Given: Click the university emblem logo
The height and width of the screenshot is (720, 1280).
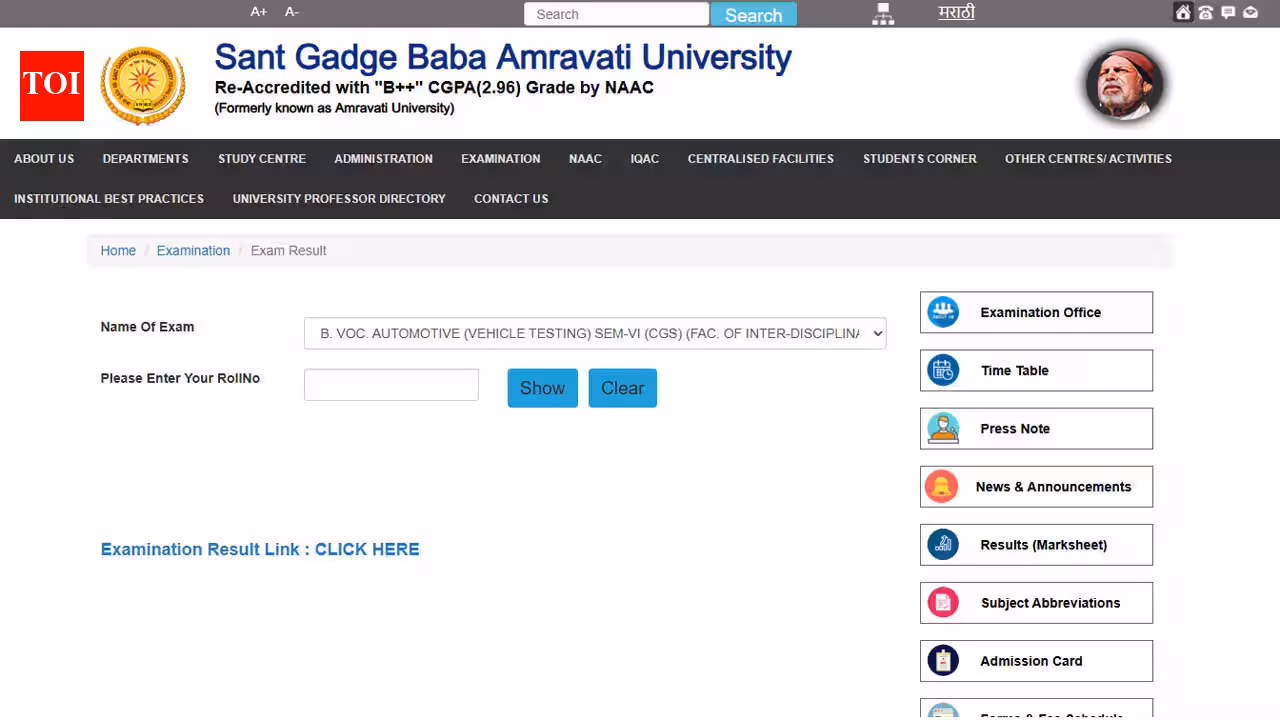Looking at the screenshot, I should [143, 86].
